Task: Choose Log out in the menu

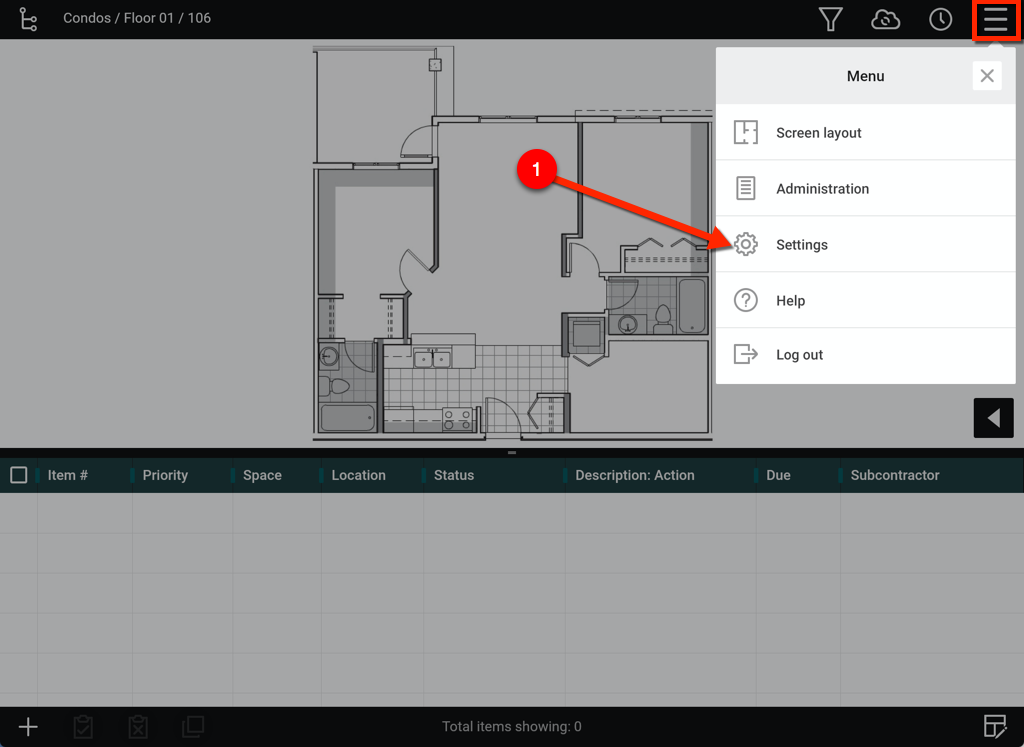Action: pyautogui.click(x=799, y=355)
